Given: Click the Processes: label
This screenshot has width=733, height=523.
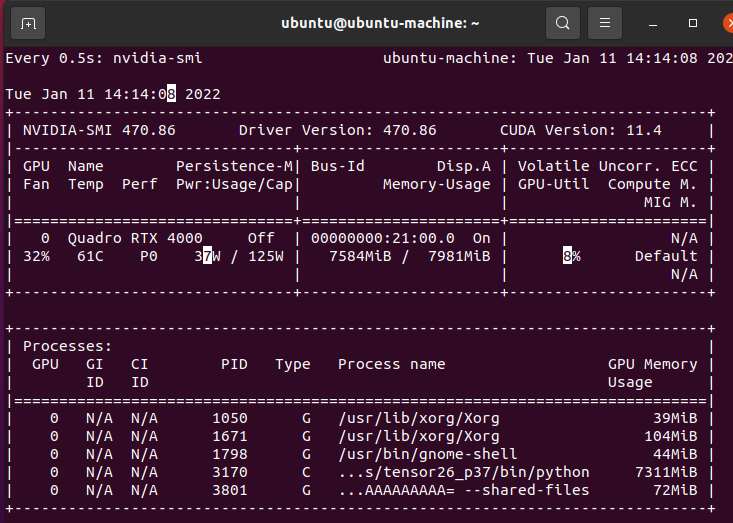Looking at the screenshot, I should coord(68,346).
